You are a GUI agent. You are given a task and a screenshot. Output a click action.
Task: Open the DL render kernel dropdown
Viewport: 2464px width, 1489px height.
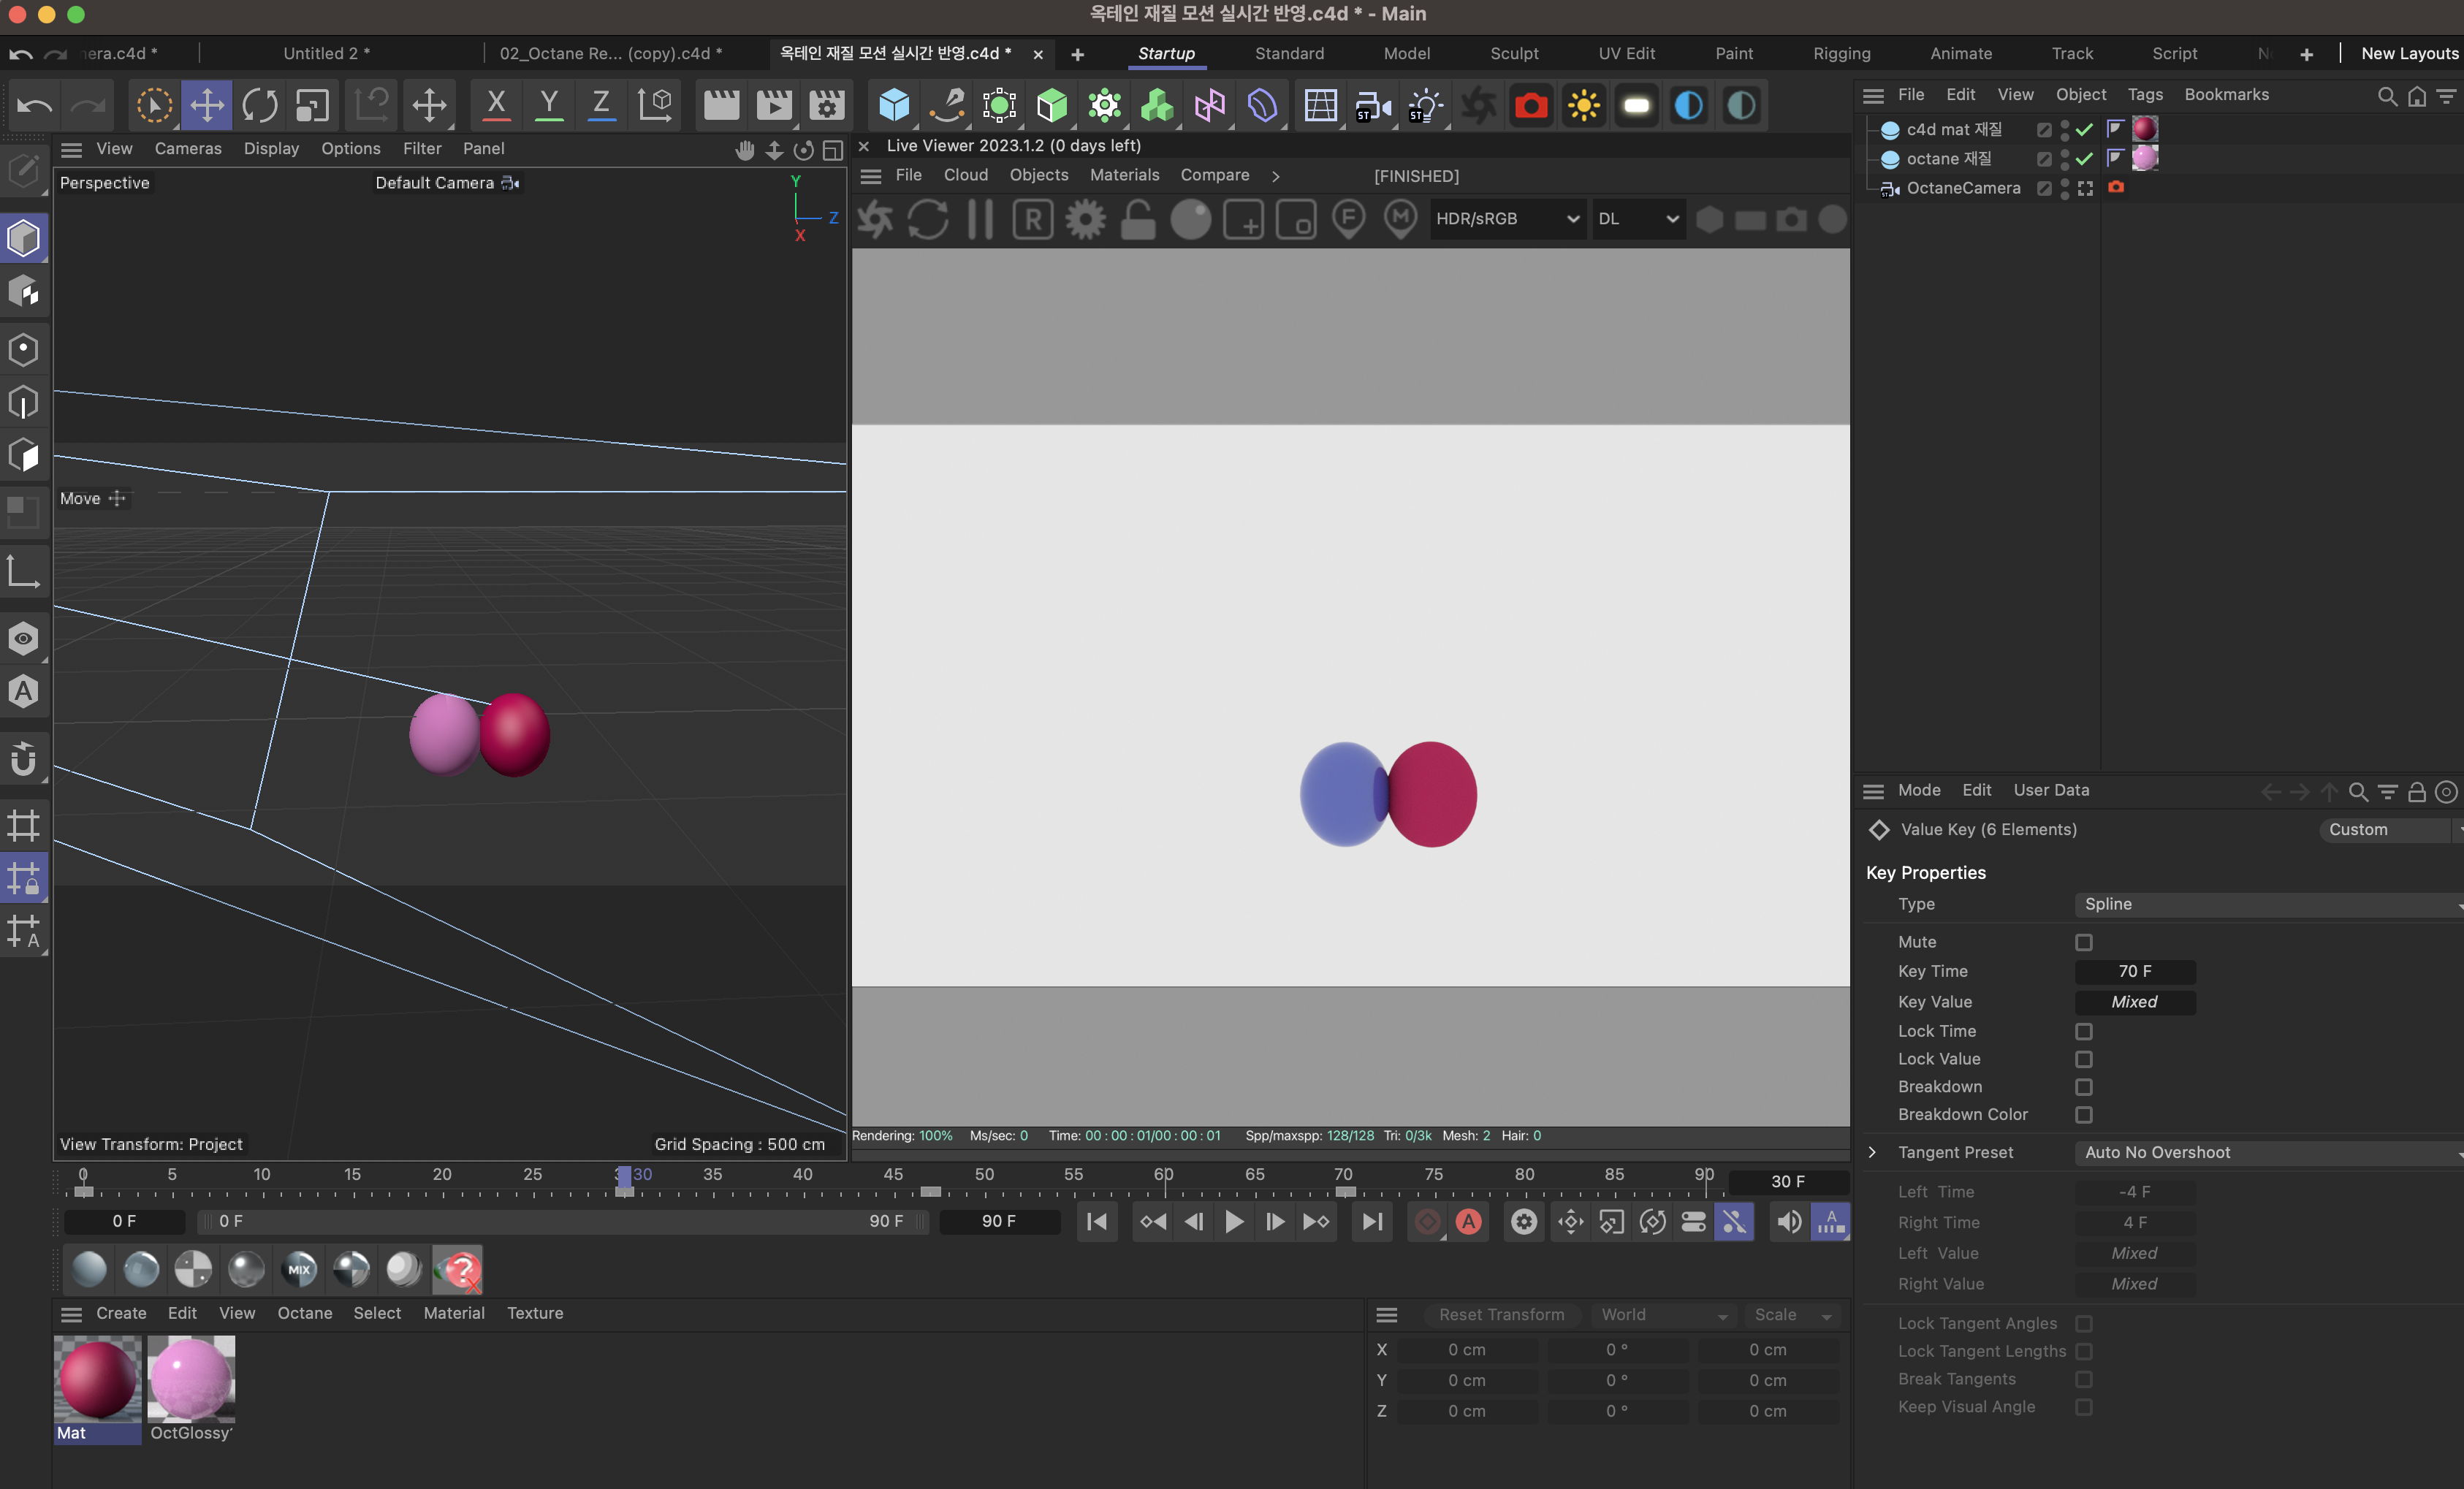[x=1635, y=220]
